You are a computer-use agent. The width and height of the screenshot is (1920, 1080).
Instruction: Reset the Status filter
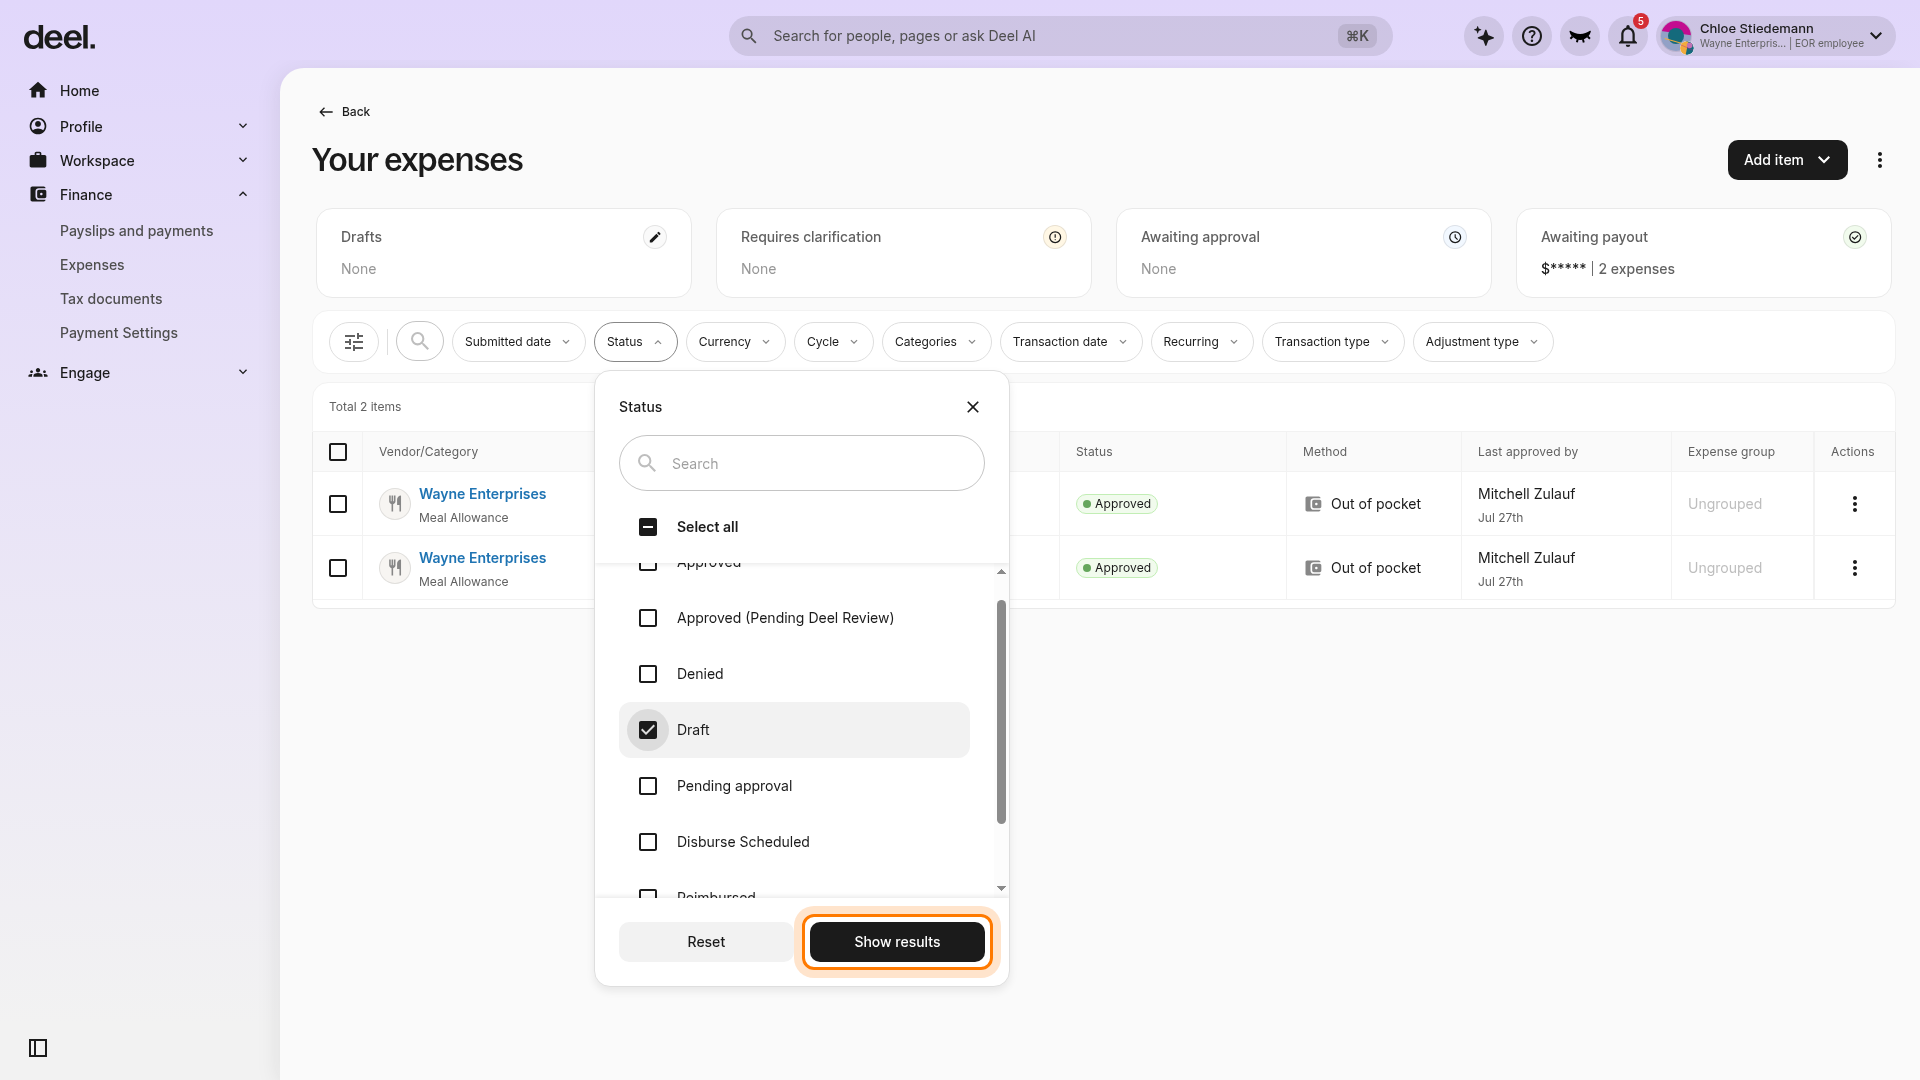click(x=706, y=942)
